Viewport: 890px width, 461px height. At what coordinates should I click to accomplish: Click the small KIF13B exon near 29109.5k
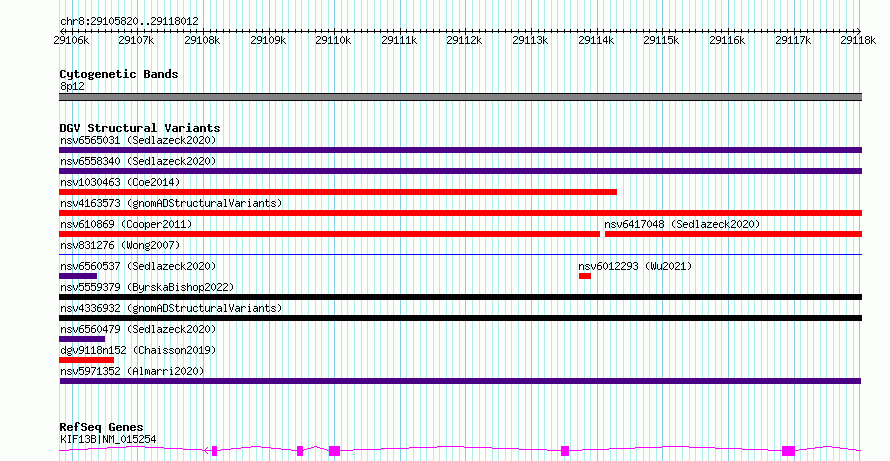300,451
